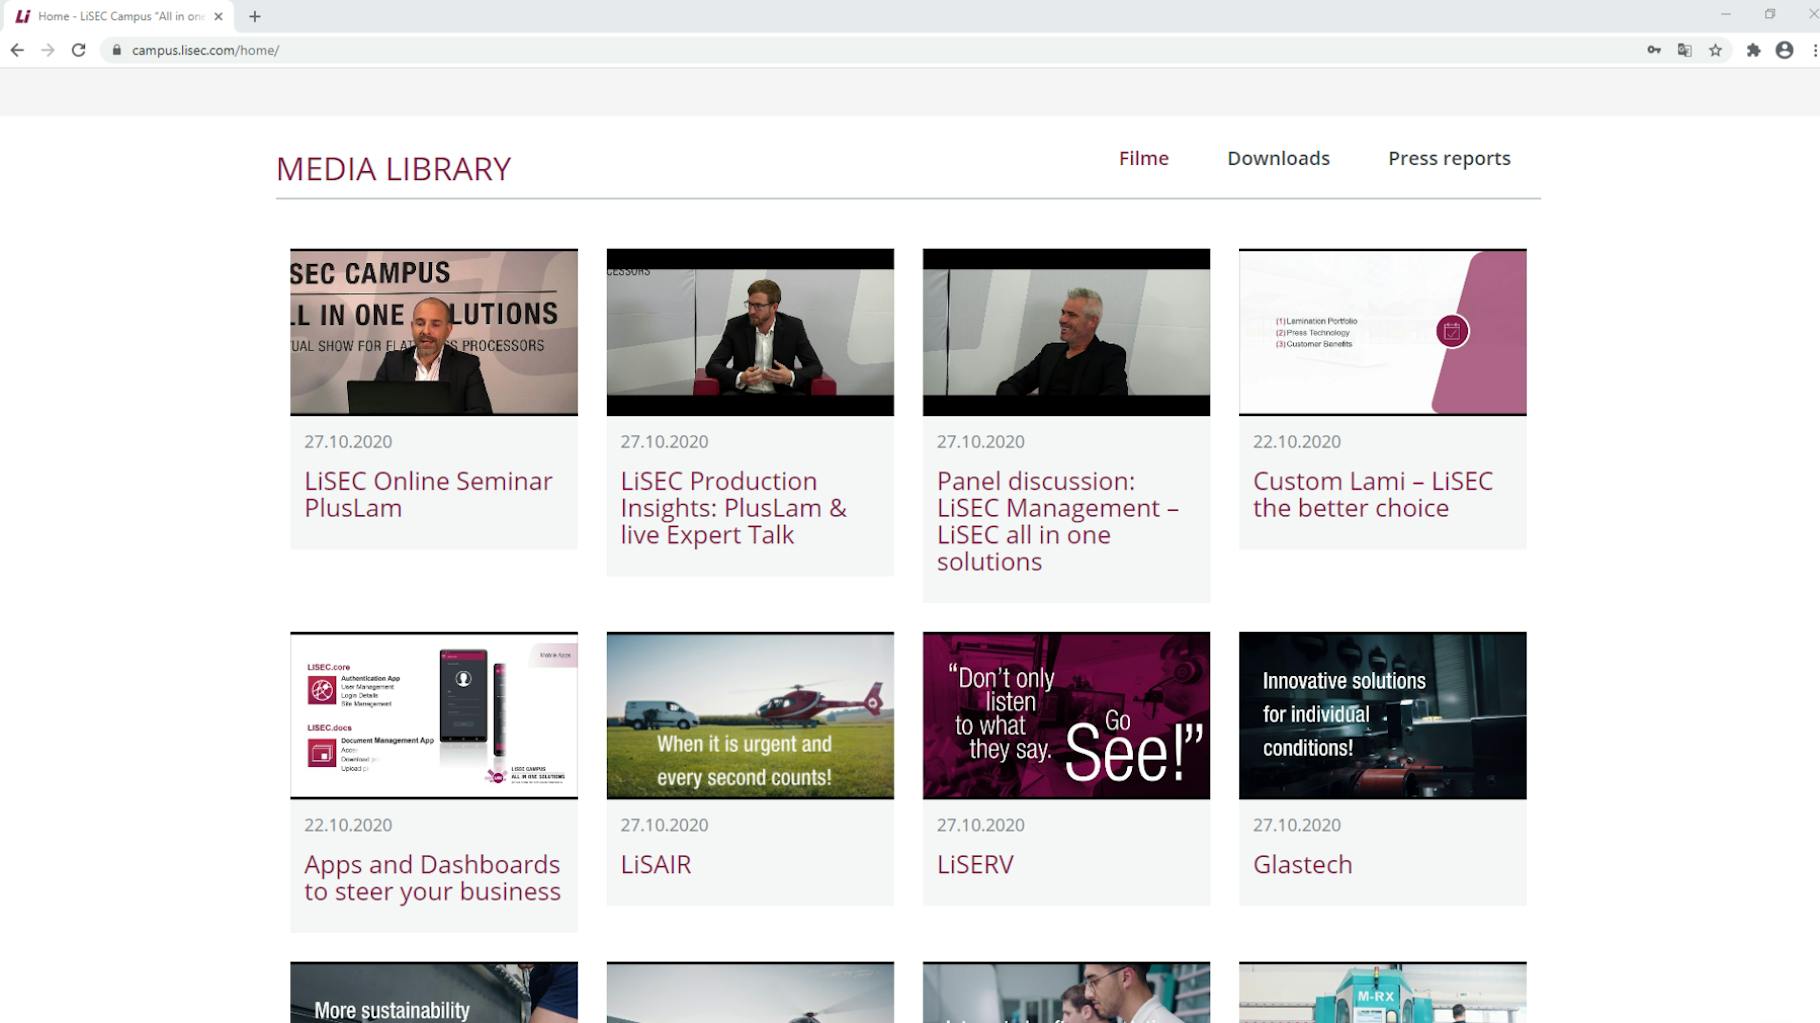The width and height of the screenshot is (1820, 1023).
Task: Open the LiSERV title link
Action: [x=975, y=864]
